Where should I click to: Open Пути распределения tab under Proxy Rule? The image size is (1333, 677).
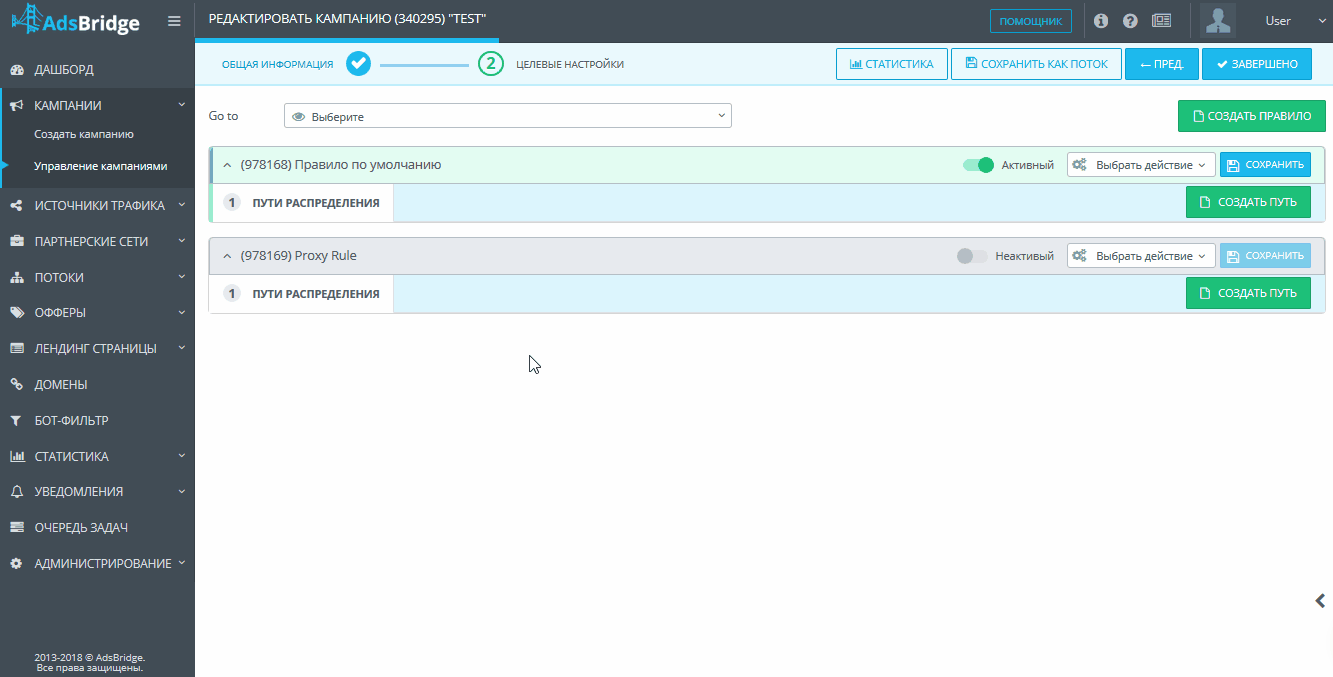click(x=301, y=294)
